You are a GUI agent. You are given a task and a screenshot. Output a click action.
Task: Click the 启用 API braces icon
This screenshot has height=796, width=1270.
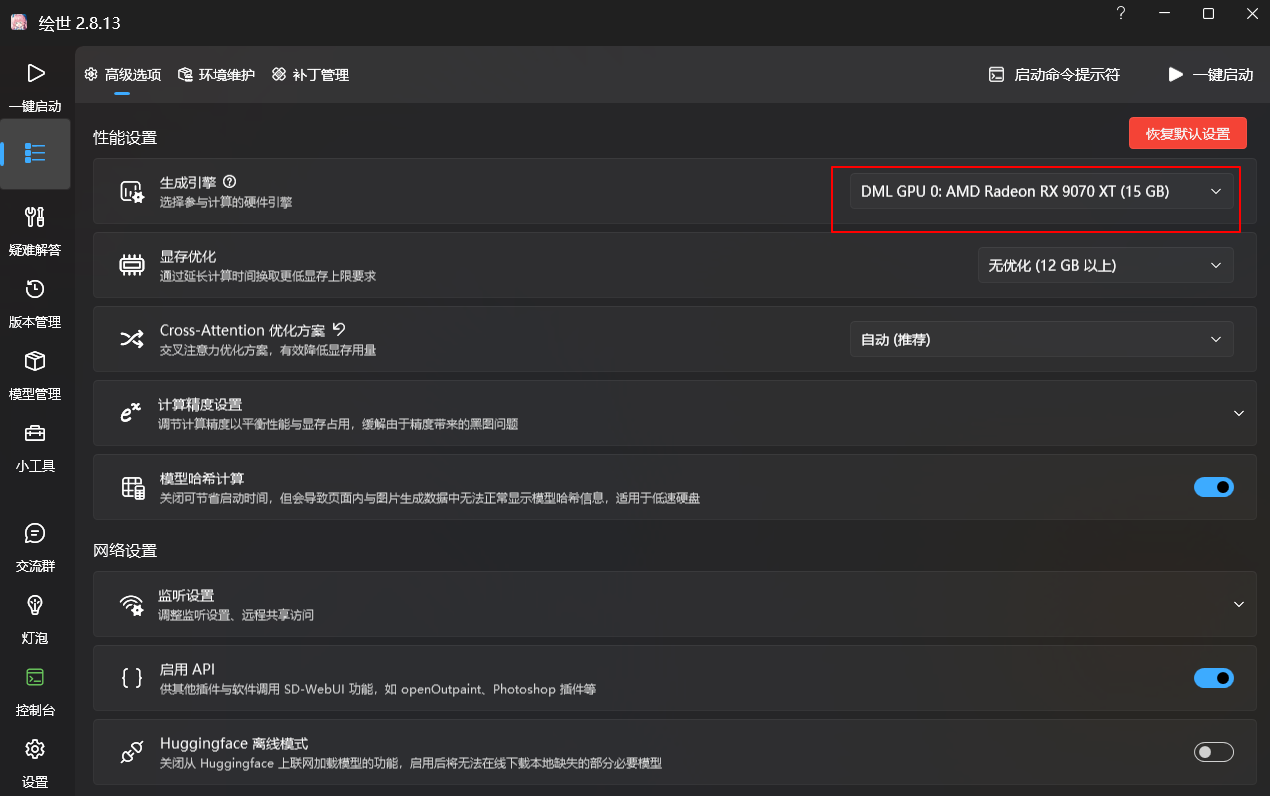pos(131,678)
